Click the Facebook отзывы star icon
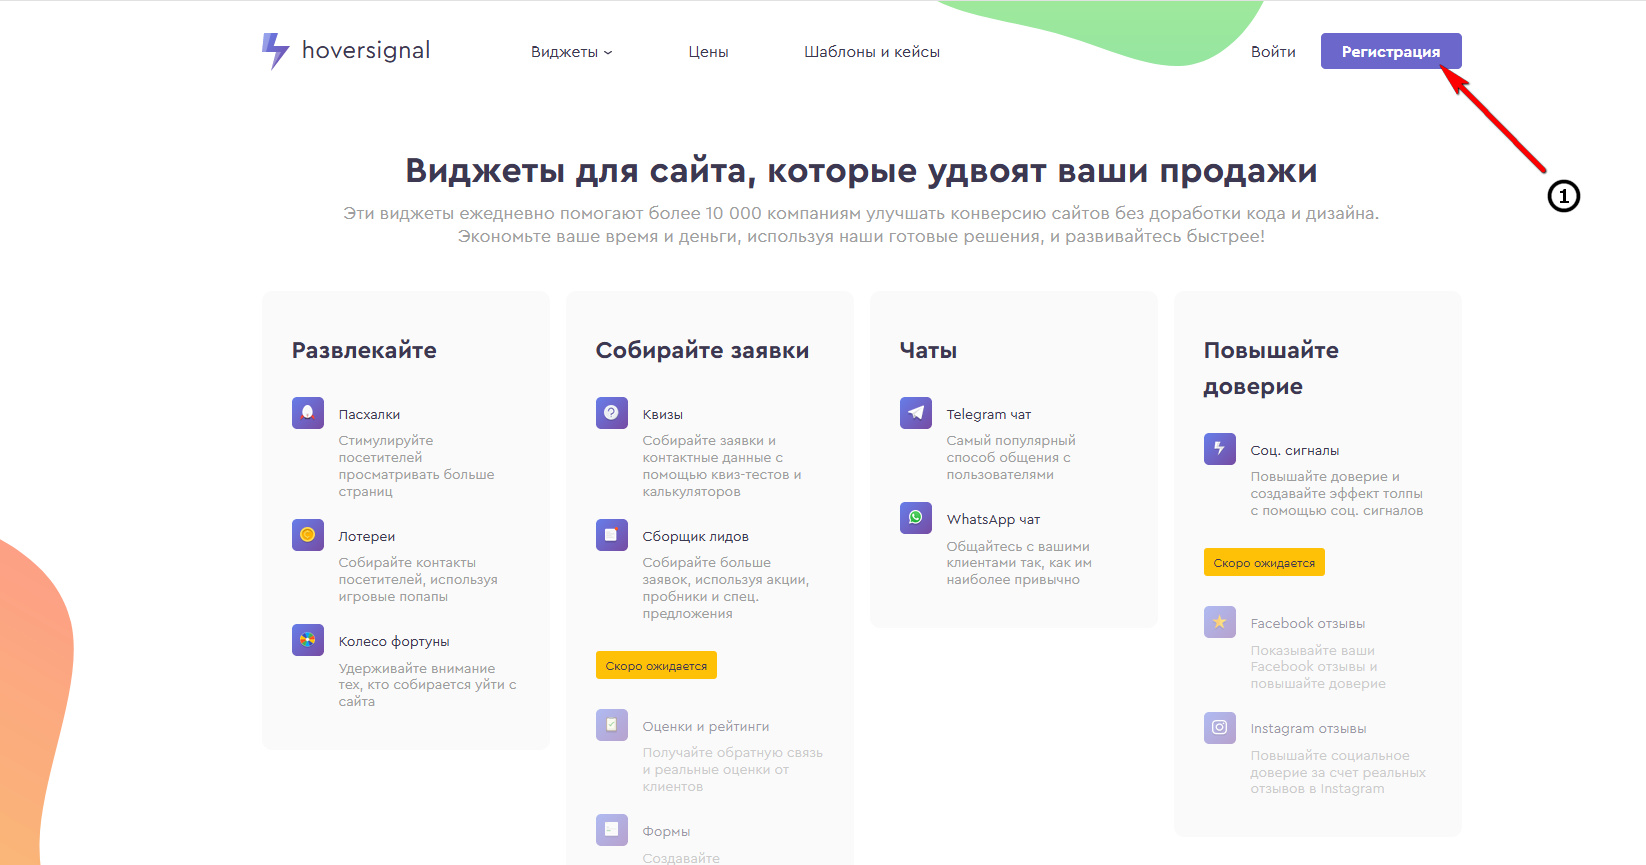 1220,622
